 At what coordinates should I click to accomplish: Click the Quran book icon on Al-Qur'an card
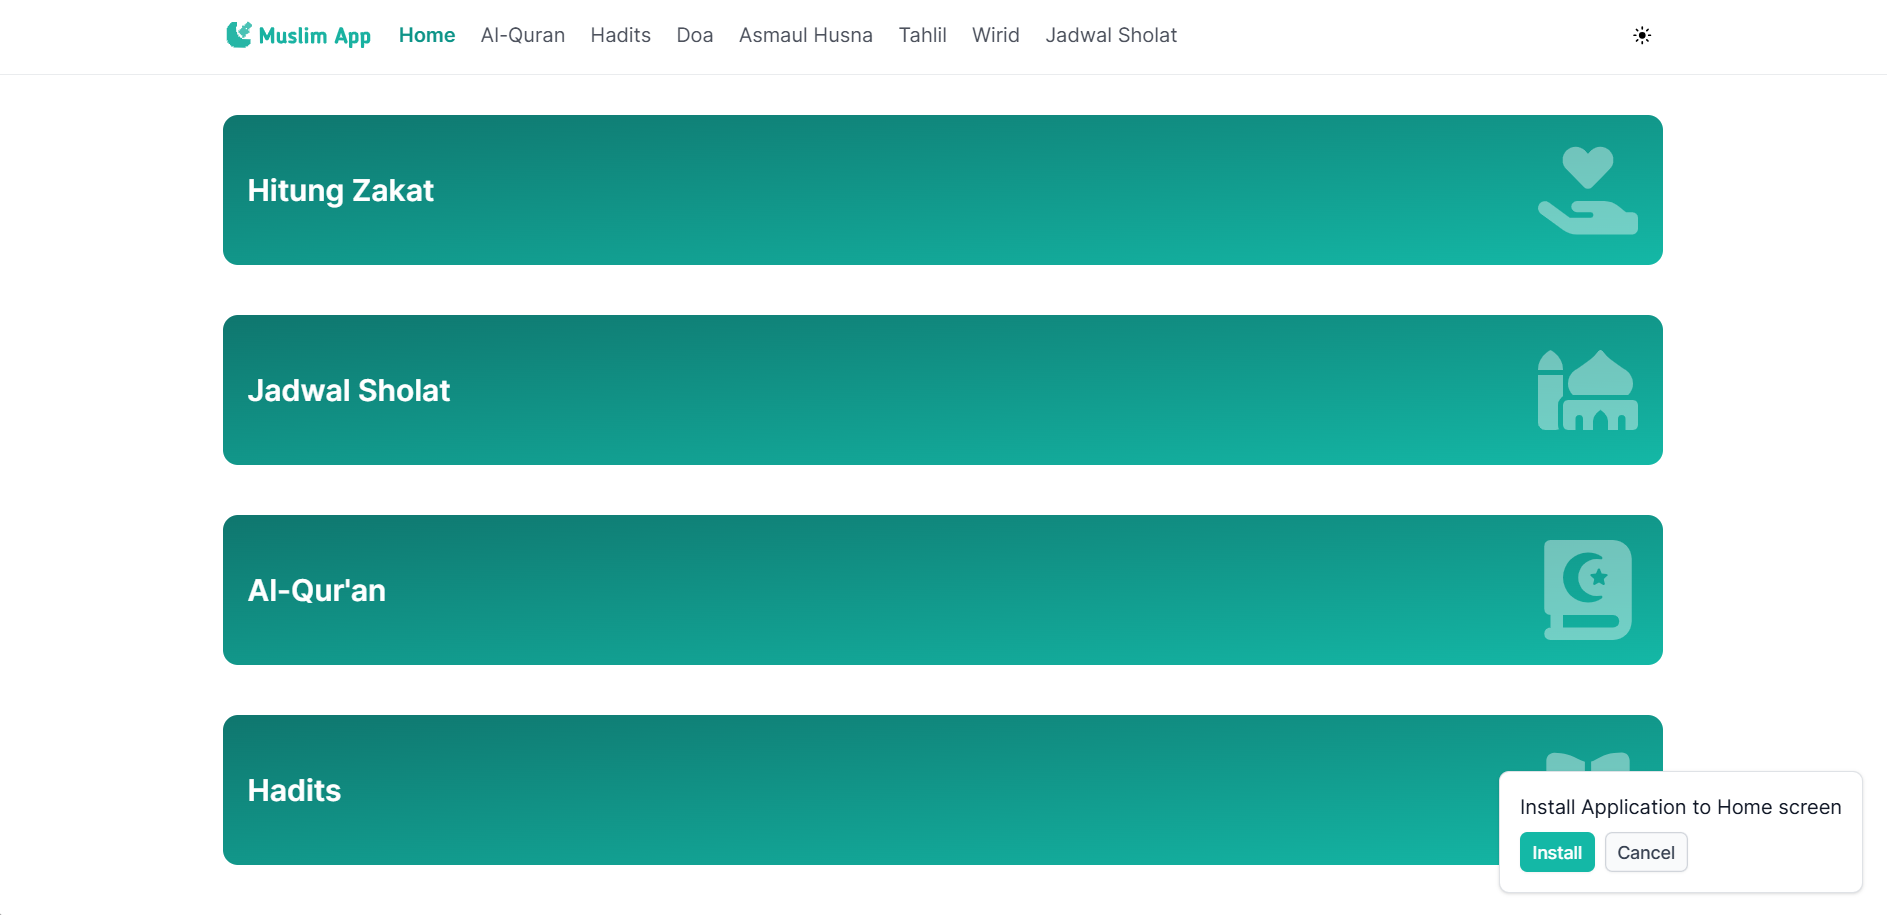point(1588,590)
